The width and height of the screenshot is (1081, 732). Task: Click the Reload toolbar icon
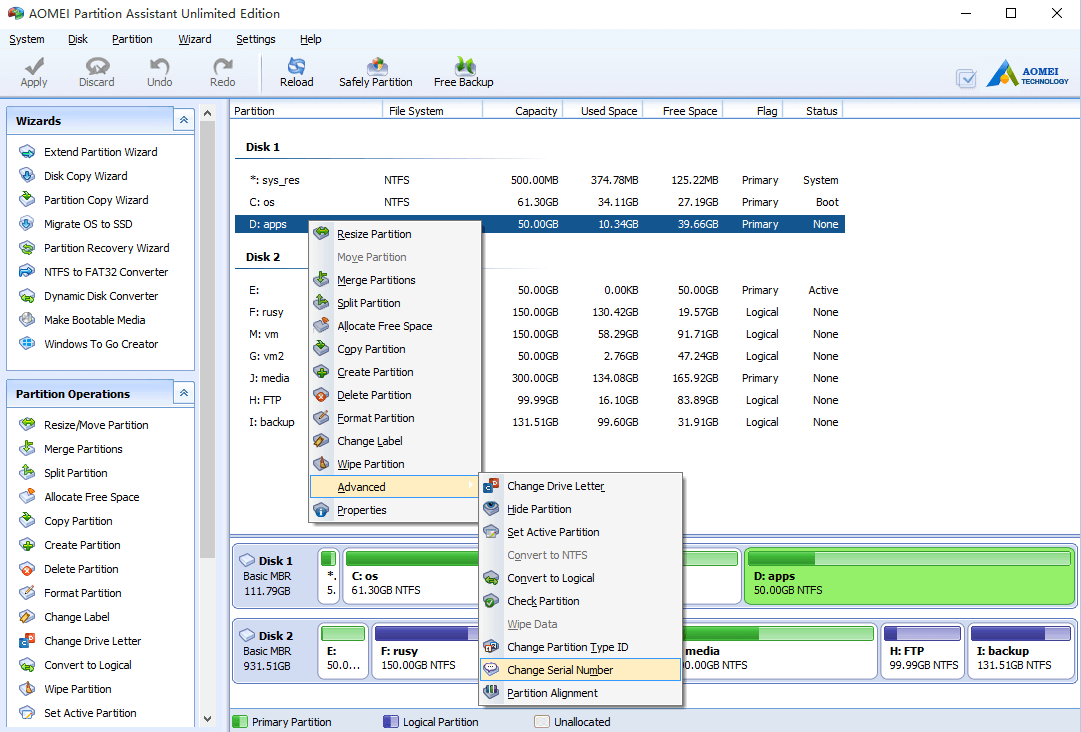(x=296, y=66)
